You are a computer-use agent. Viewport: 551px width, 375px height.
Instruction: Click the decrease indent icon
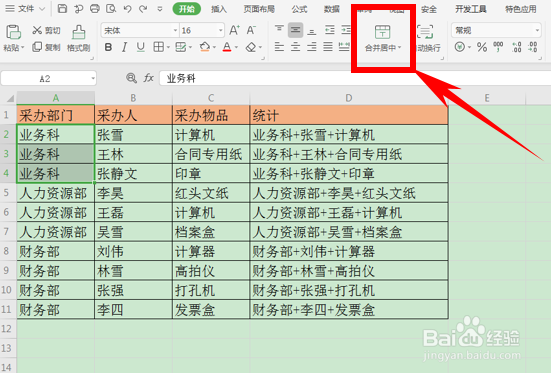click(330, 30)
